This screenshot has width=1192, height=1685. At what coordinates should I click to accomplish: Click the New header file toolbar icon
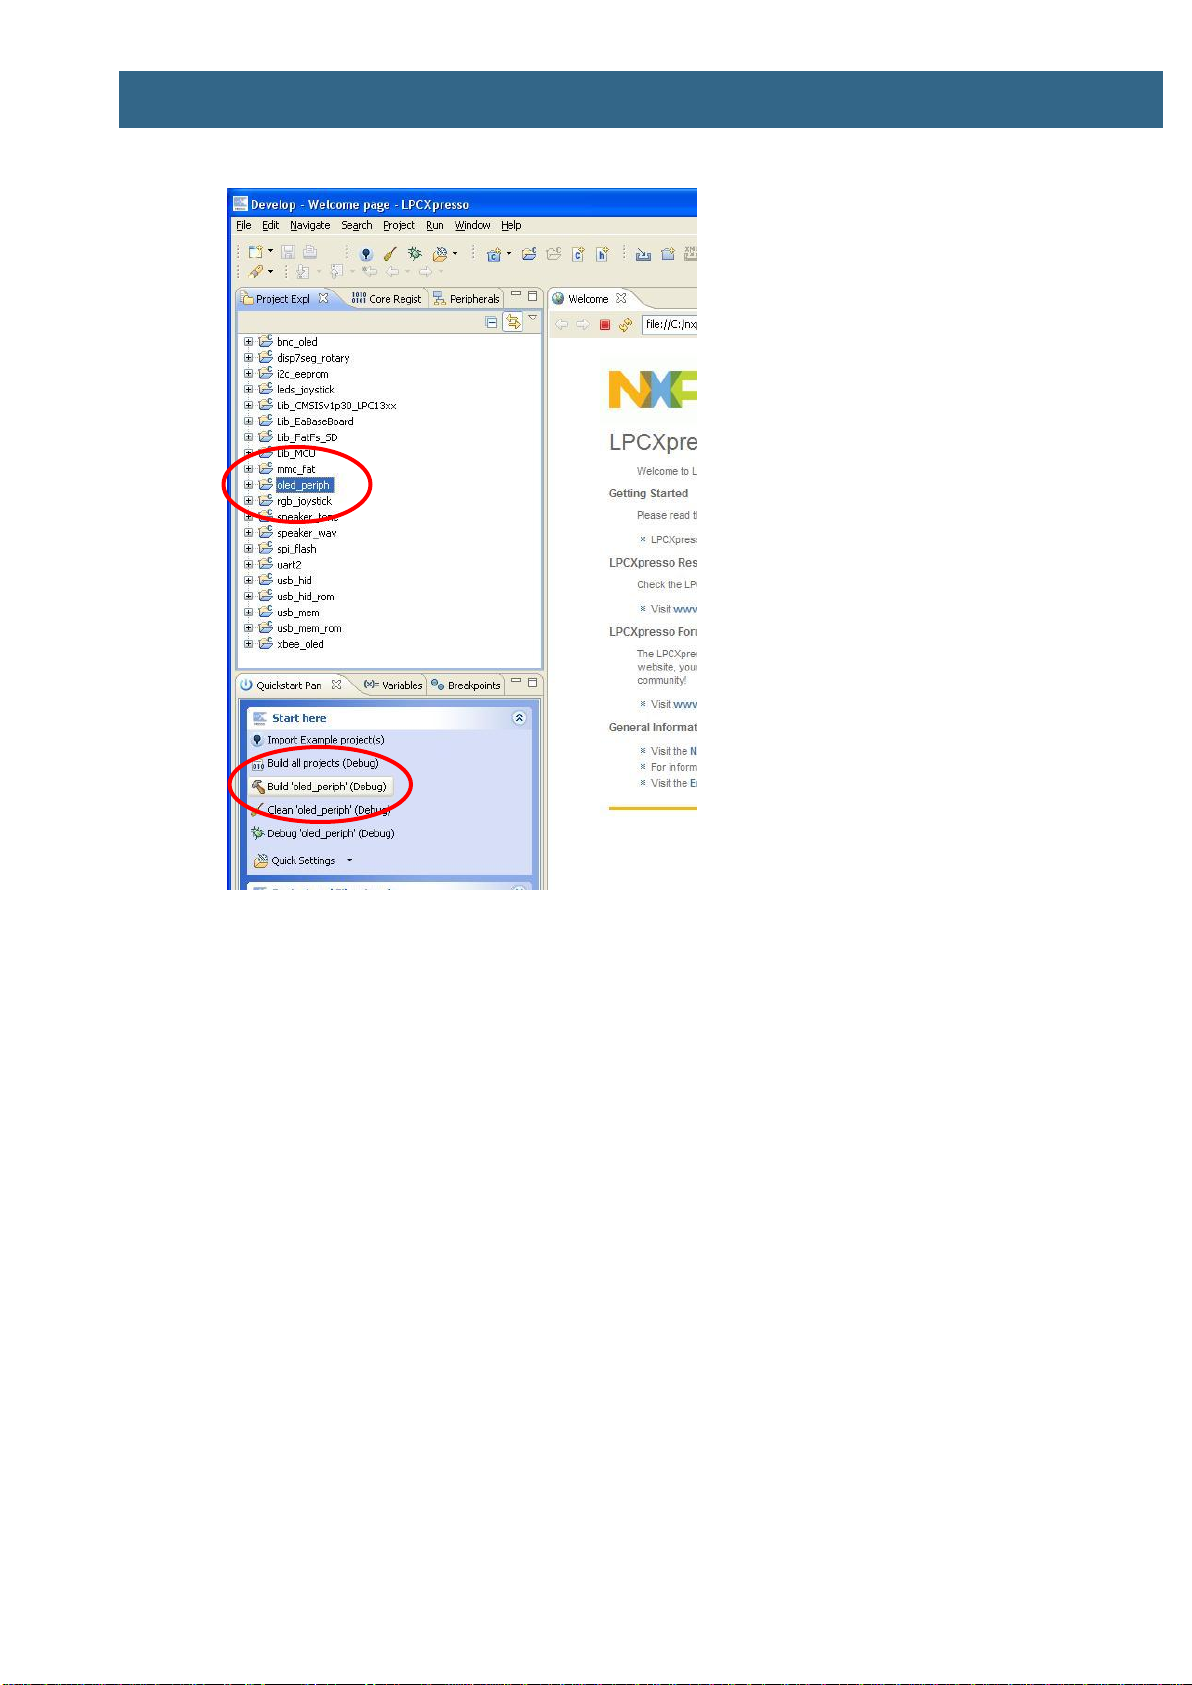coord(602,254)
